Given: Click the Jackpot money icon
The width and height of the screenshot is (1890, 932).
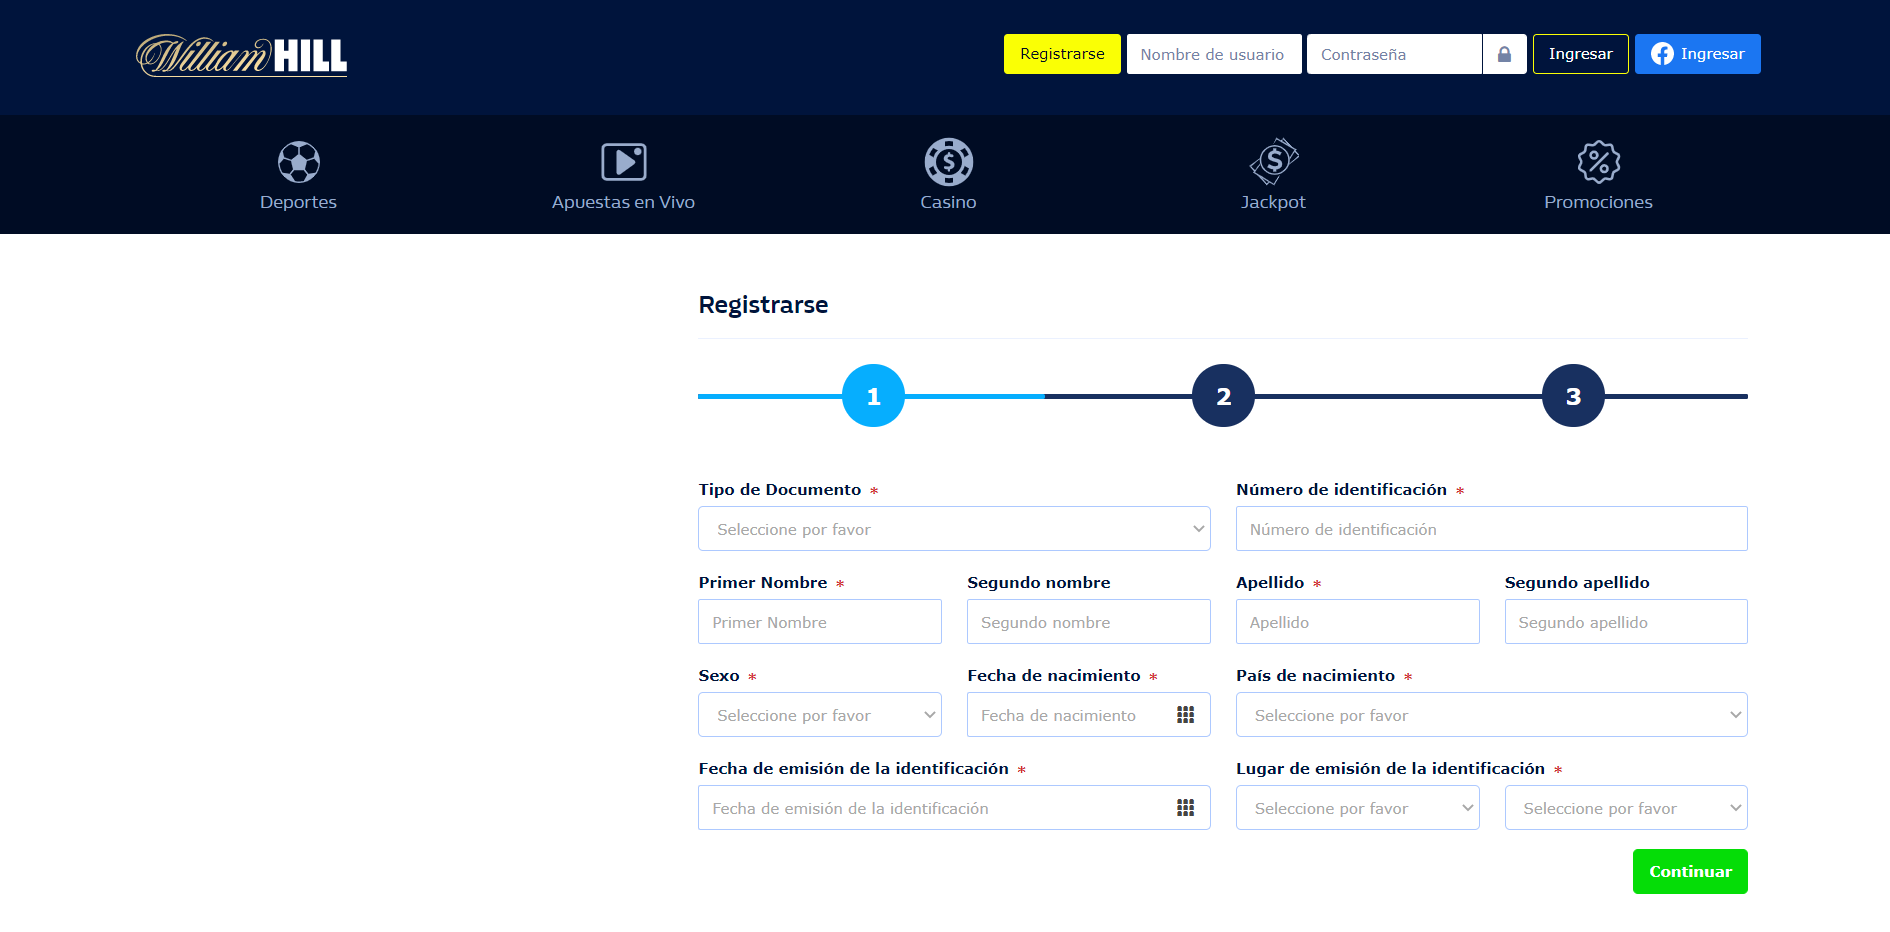Looking at the screenshot, I should [x=1274, y=161].
